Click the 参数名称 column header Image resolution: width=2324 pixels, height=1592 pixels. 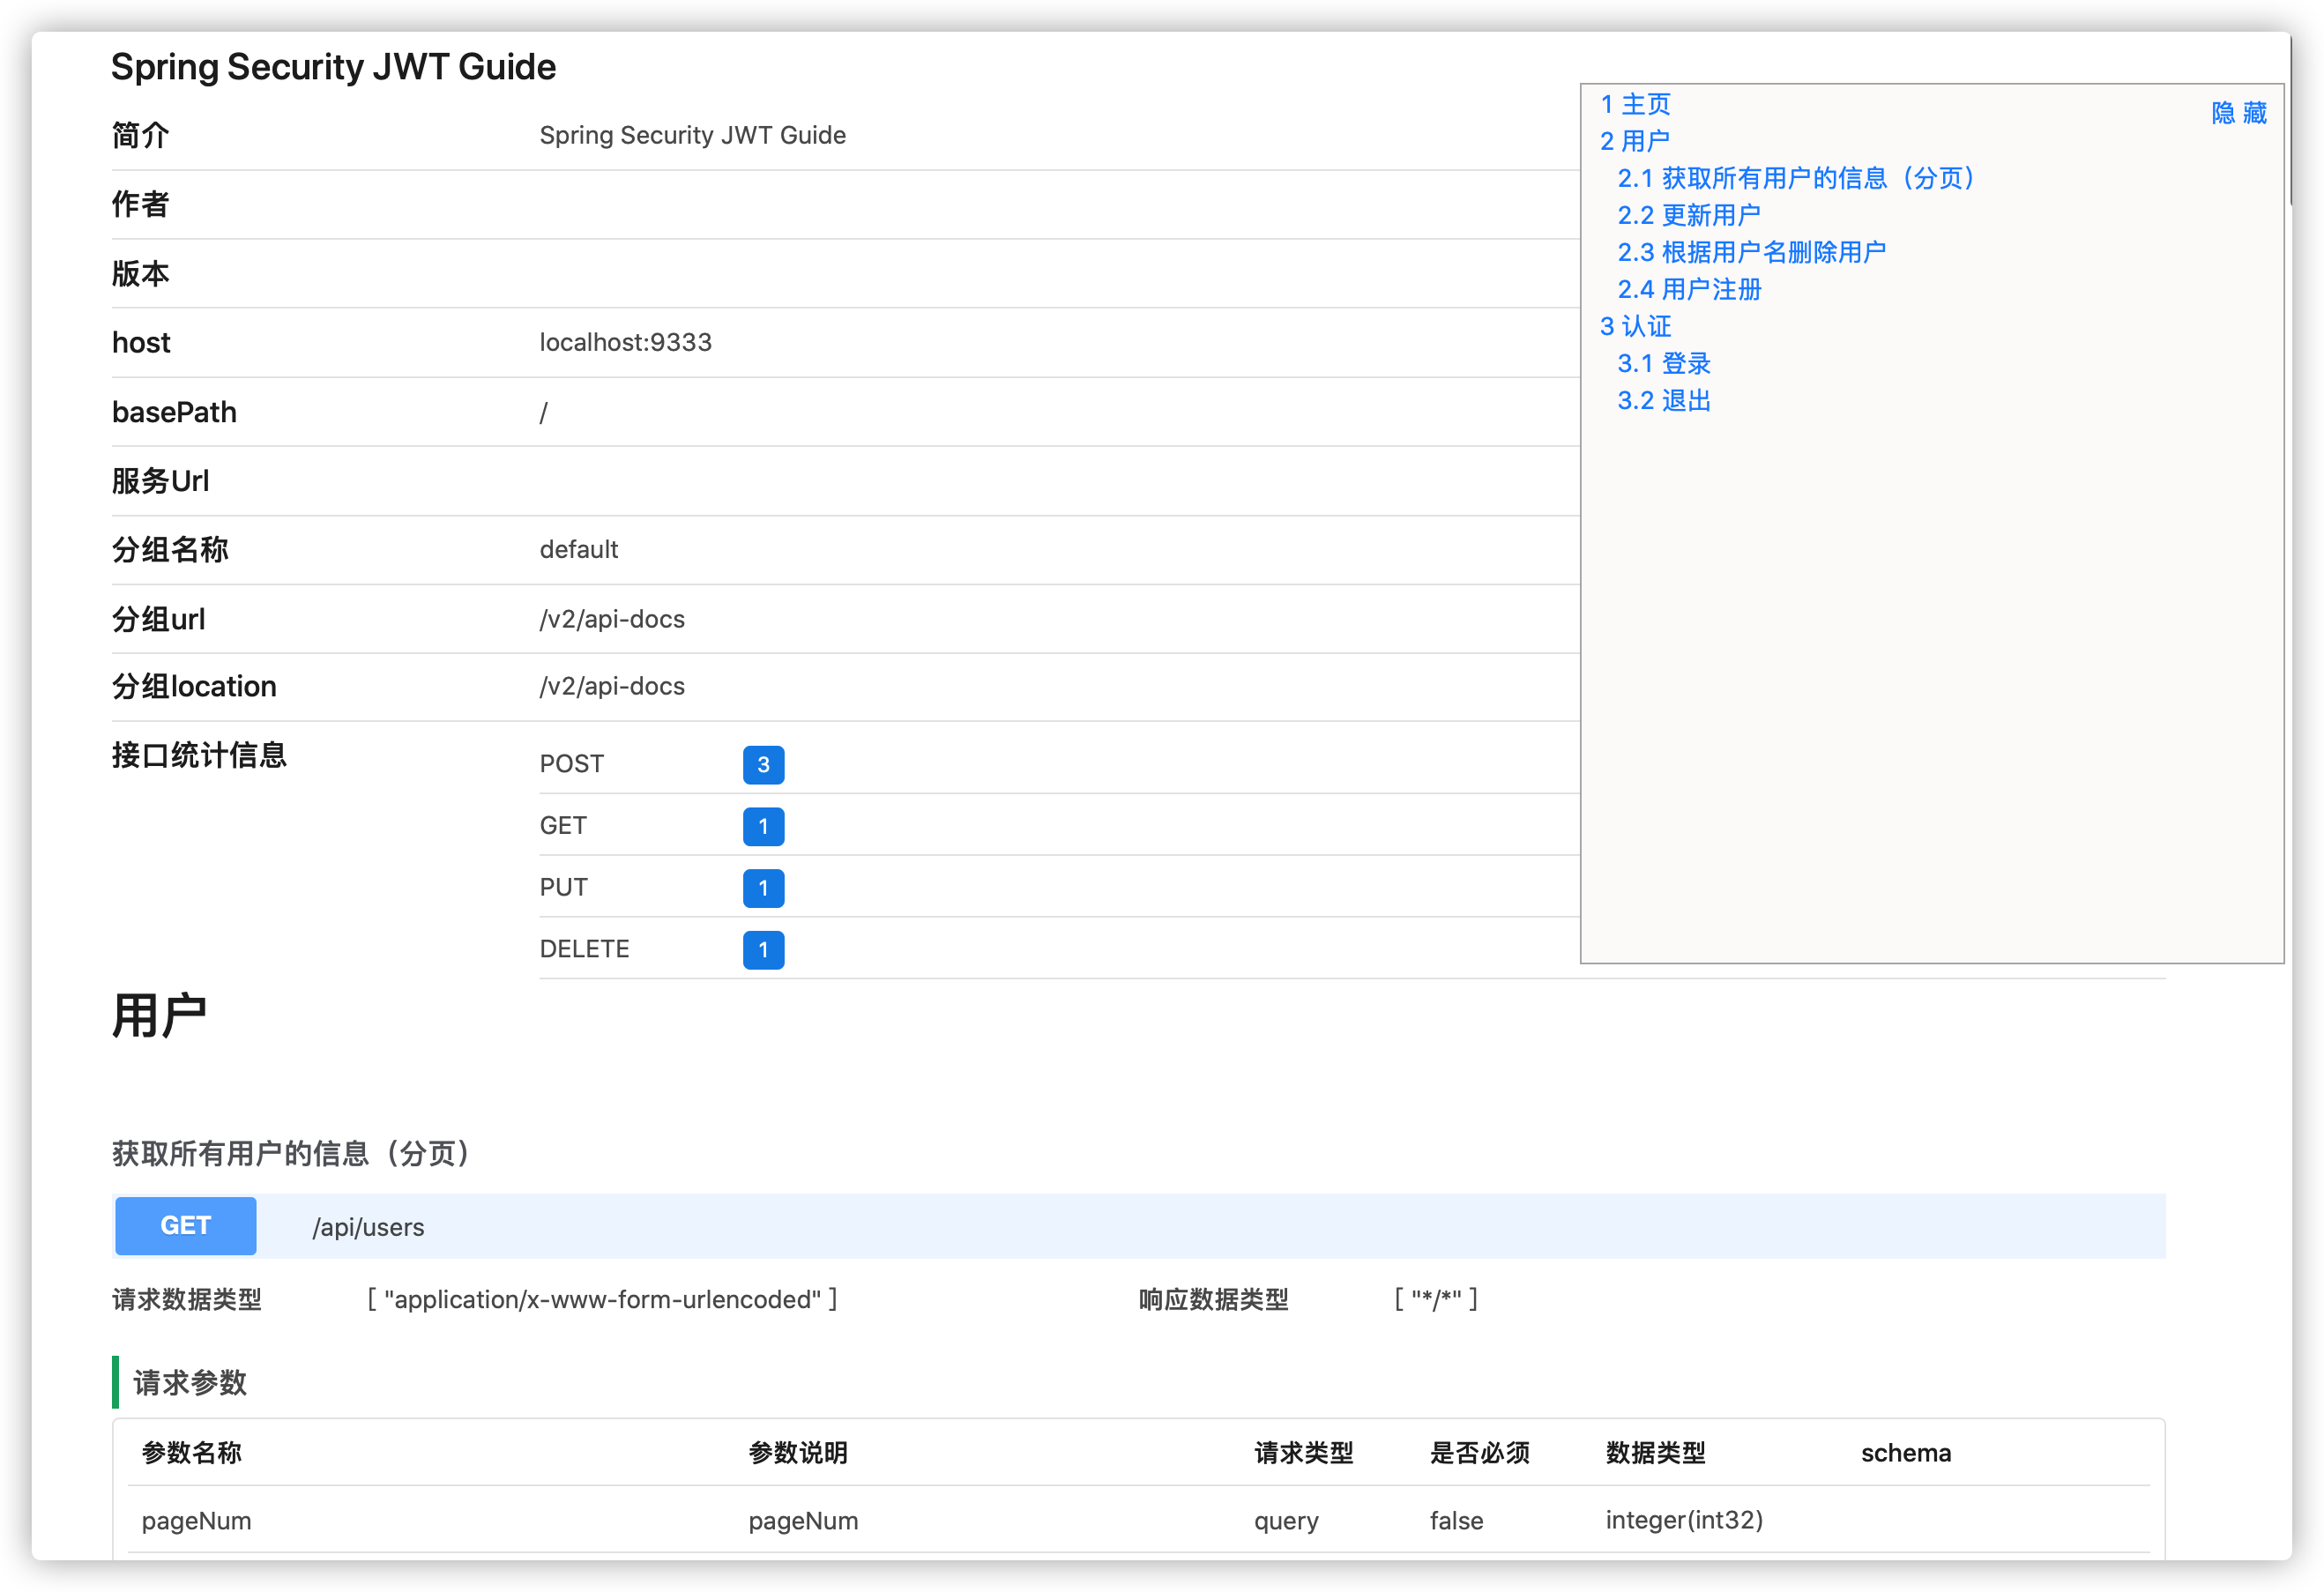[191, 1453]
